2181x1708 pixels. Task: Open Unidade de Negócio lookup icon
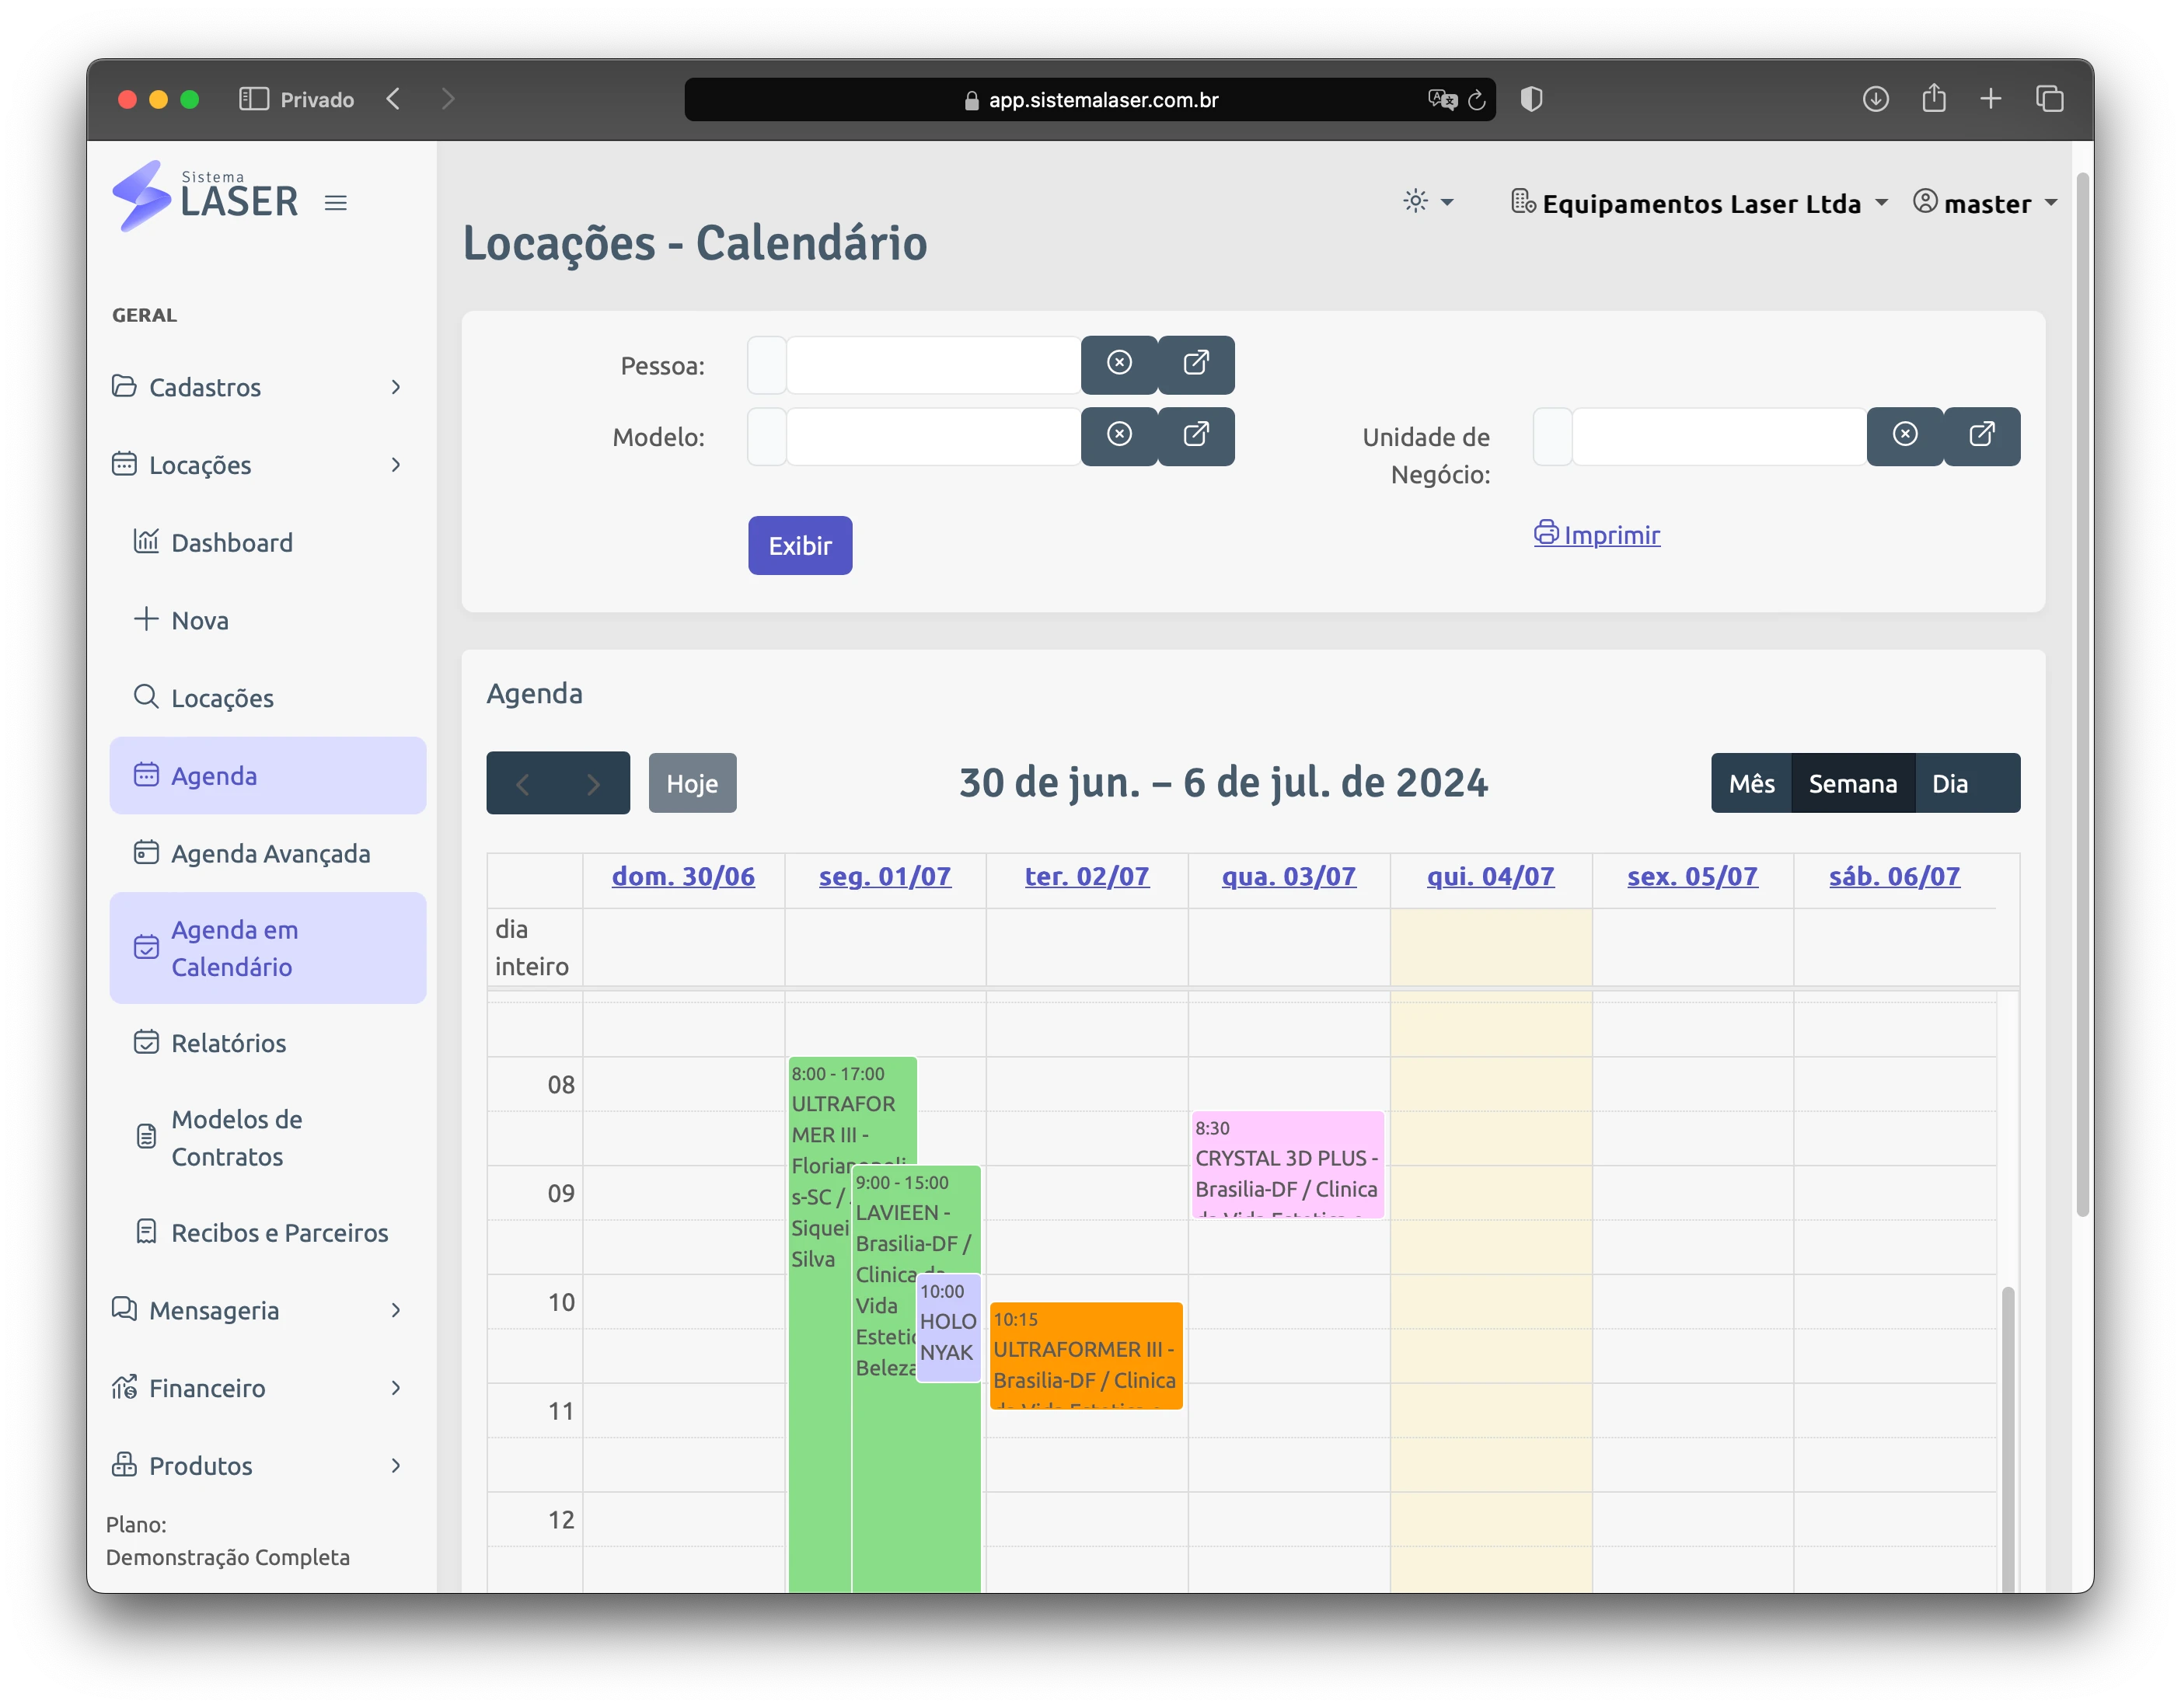[x=1982, y=435]
